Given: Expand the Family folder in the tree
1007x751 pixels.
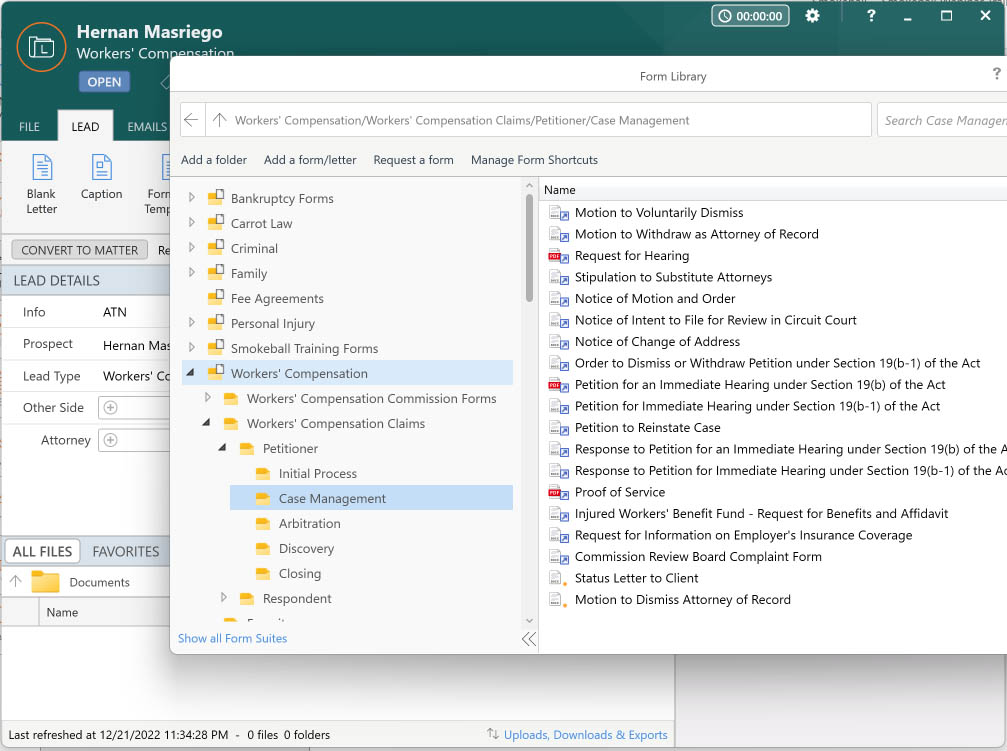Looking at the screenshot, I should tap(191, 273).
